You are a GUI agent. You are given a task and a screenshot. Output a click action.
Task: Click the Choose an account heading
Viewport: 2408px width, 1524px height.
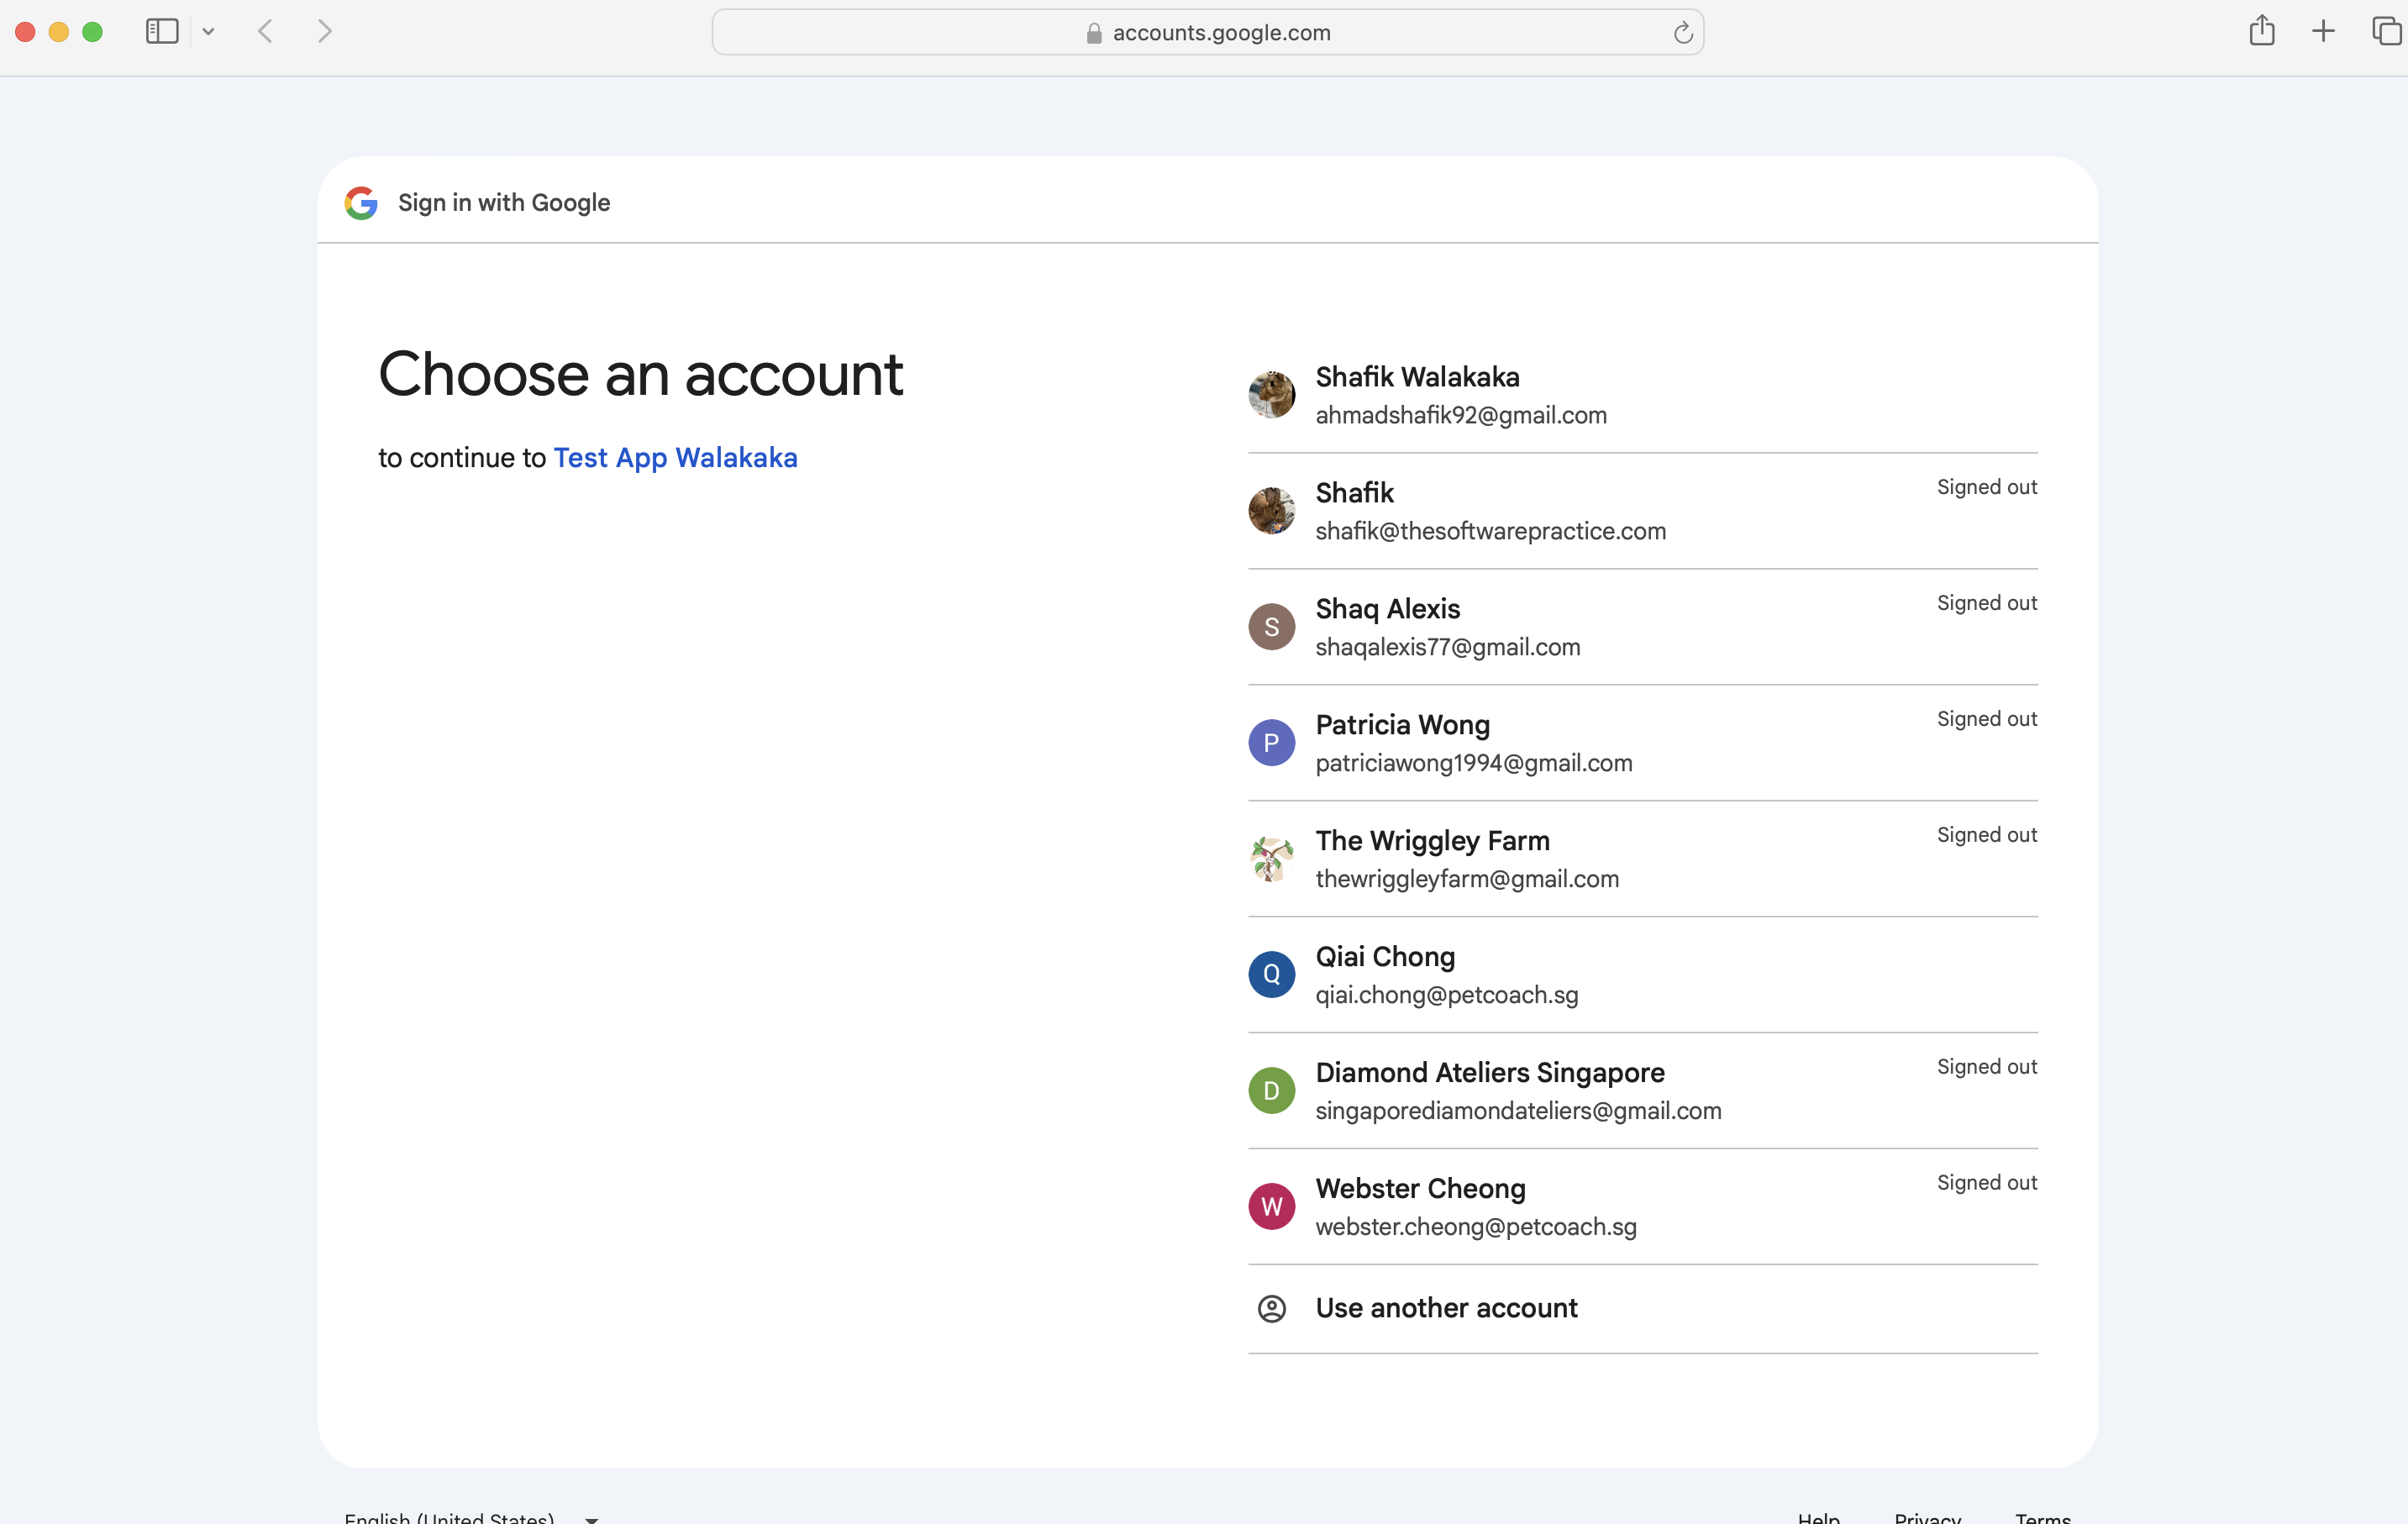tap(640, 375)
